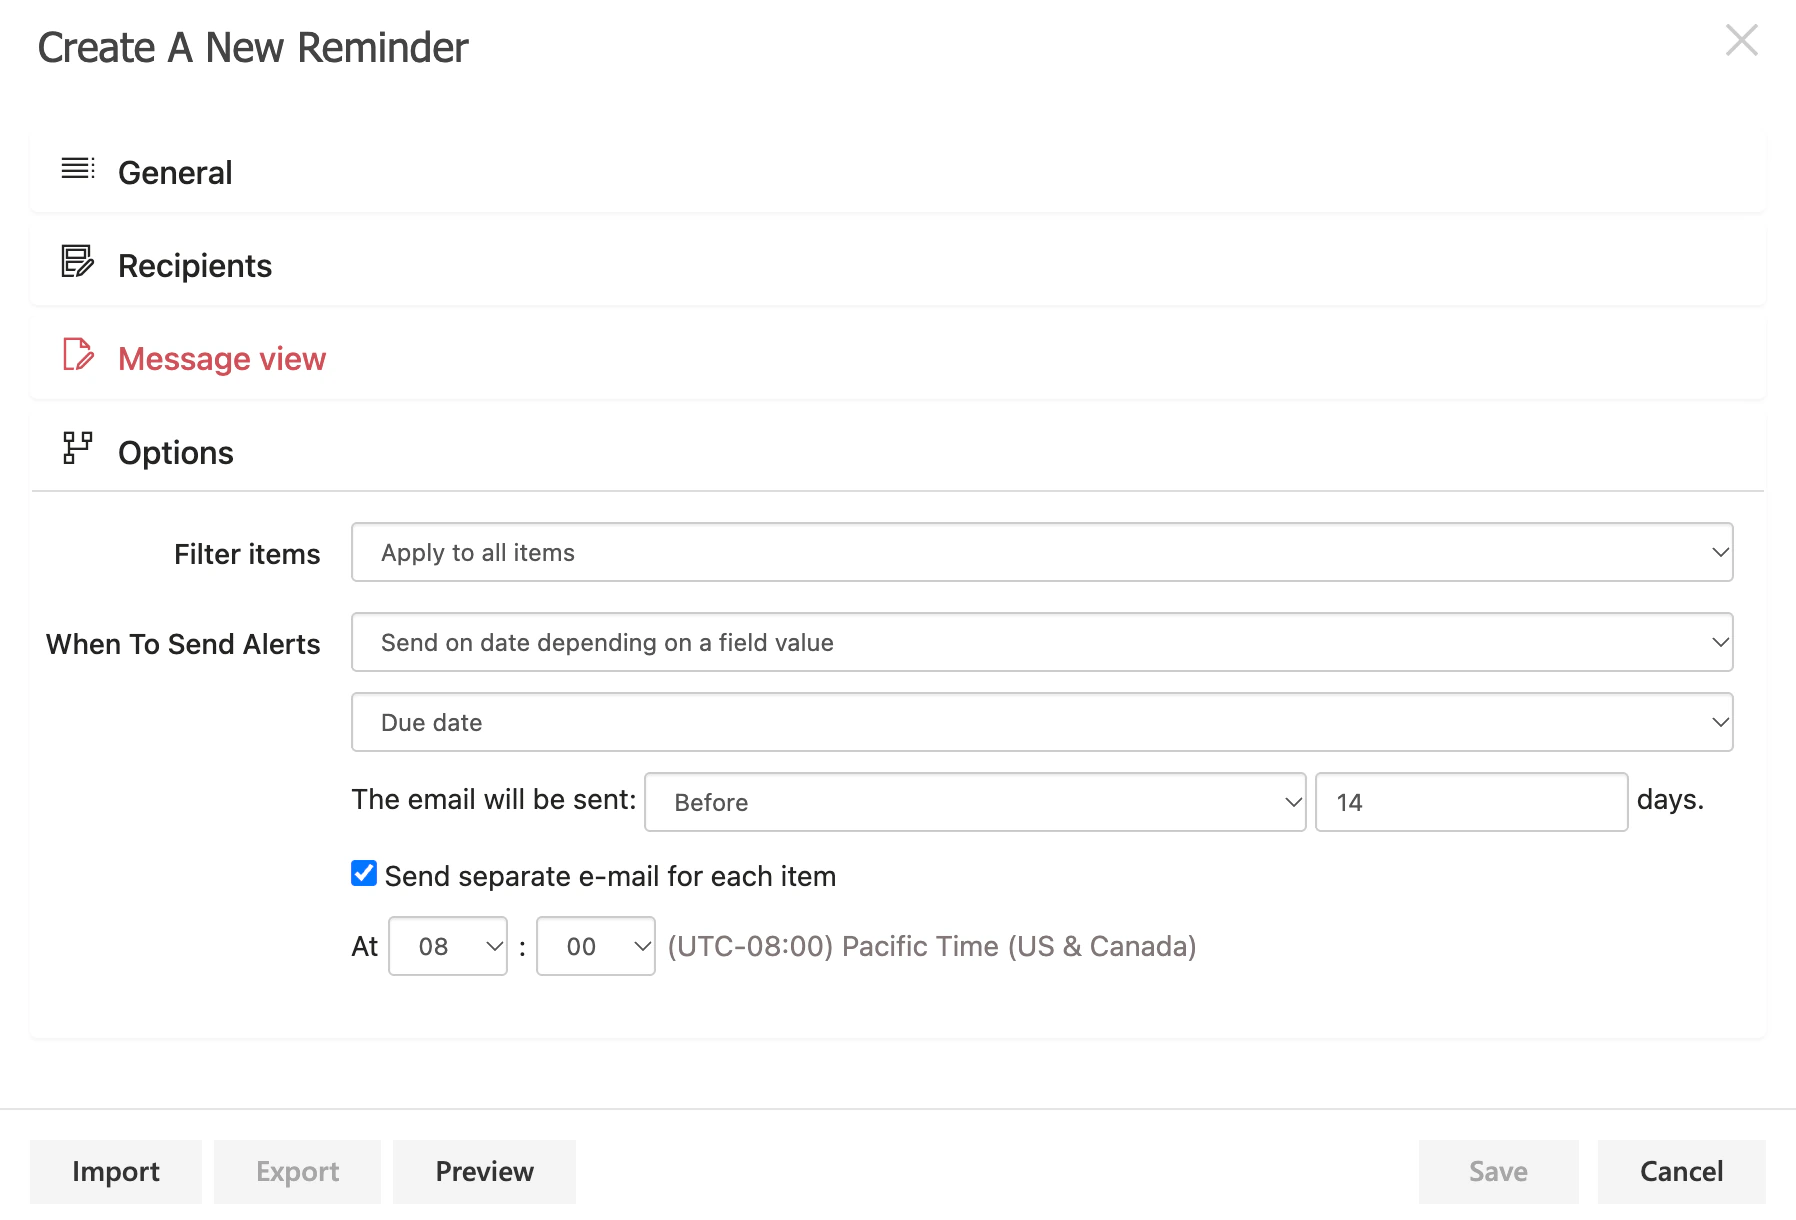1796x1220 pixels.
Task: Click the Cancel button
Action: click(x=1681, y=1171)
